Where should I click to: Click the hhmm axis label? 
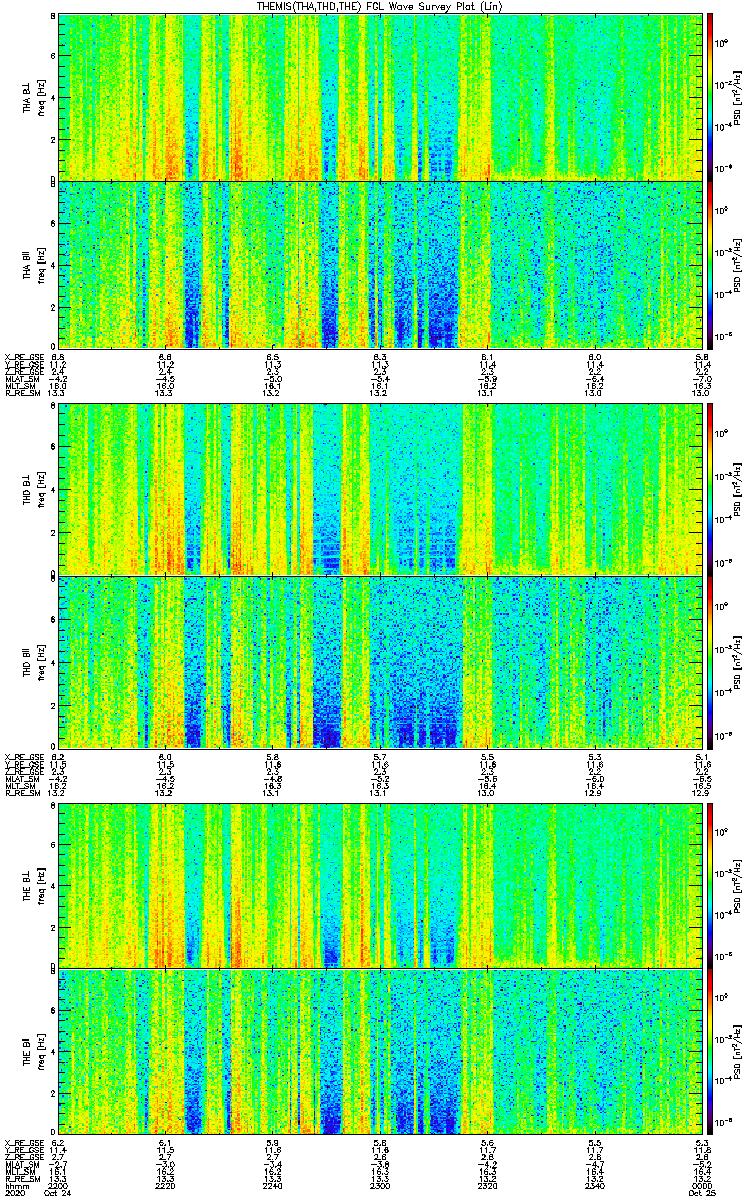[15, 1187]
